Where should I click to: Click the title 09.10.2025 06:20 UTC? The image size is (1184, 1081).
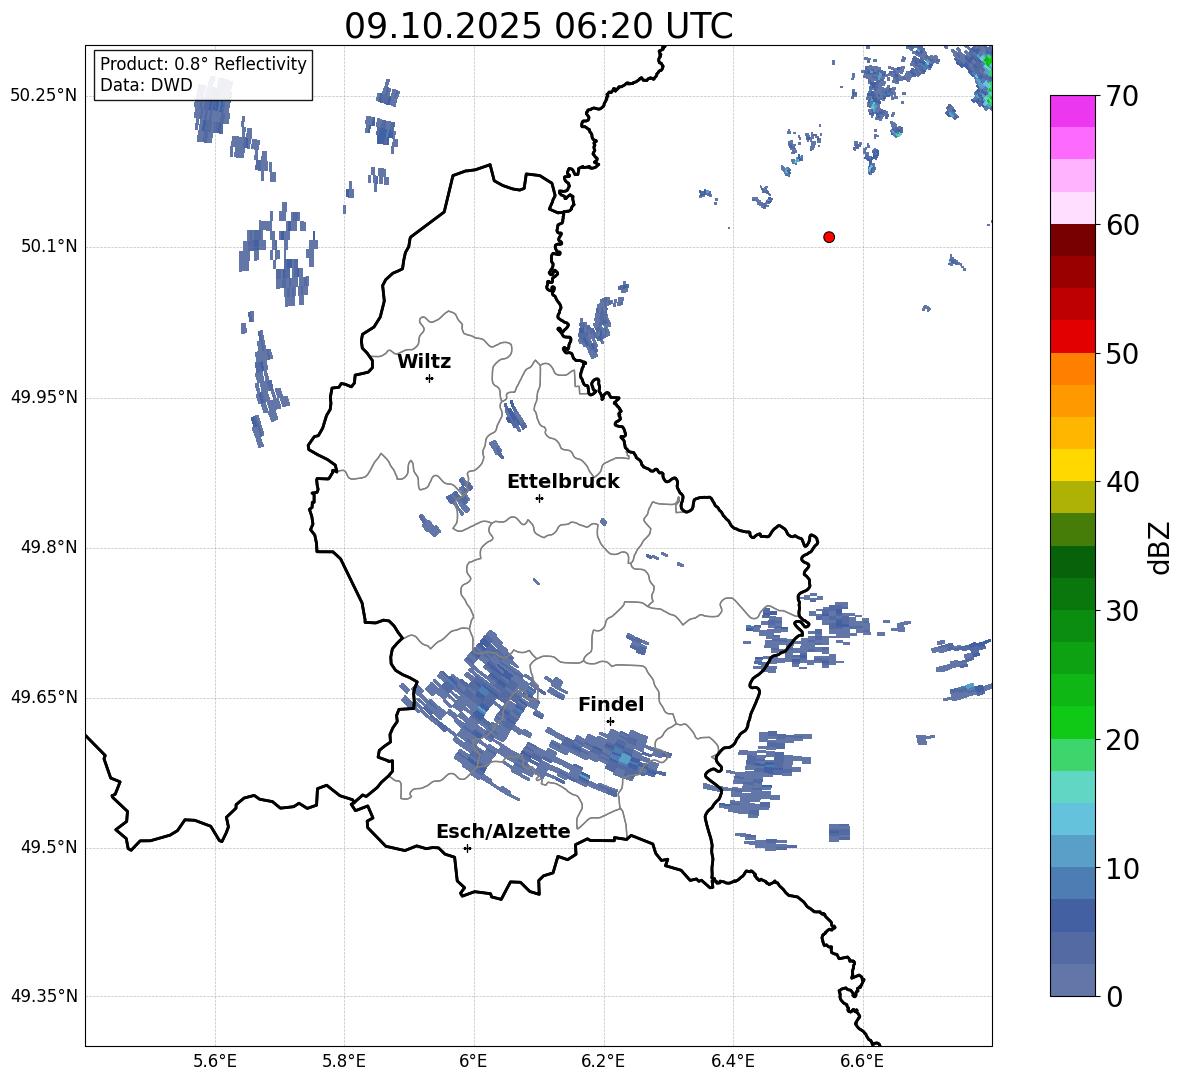tap(538, 26)
